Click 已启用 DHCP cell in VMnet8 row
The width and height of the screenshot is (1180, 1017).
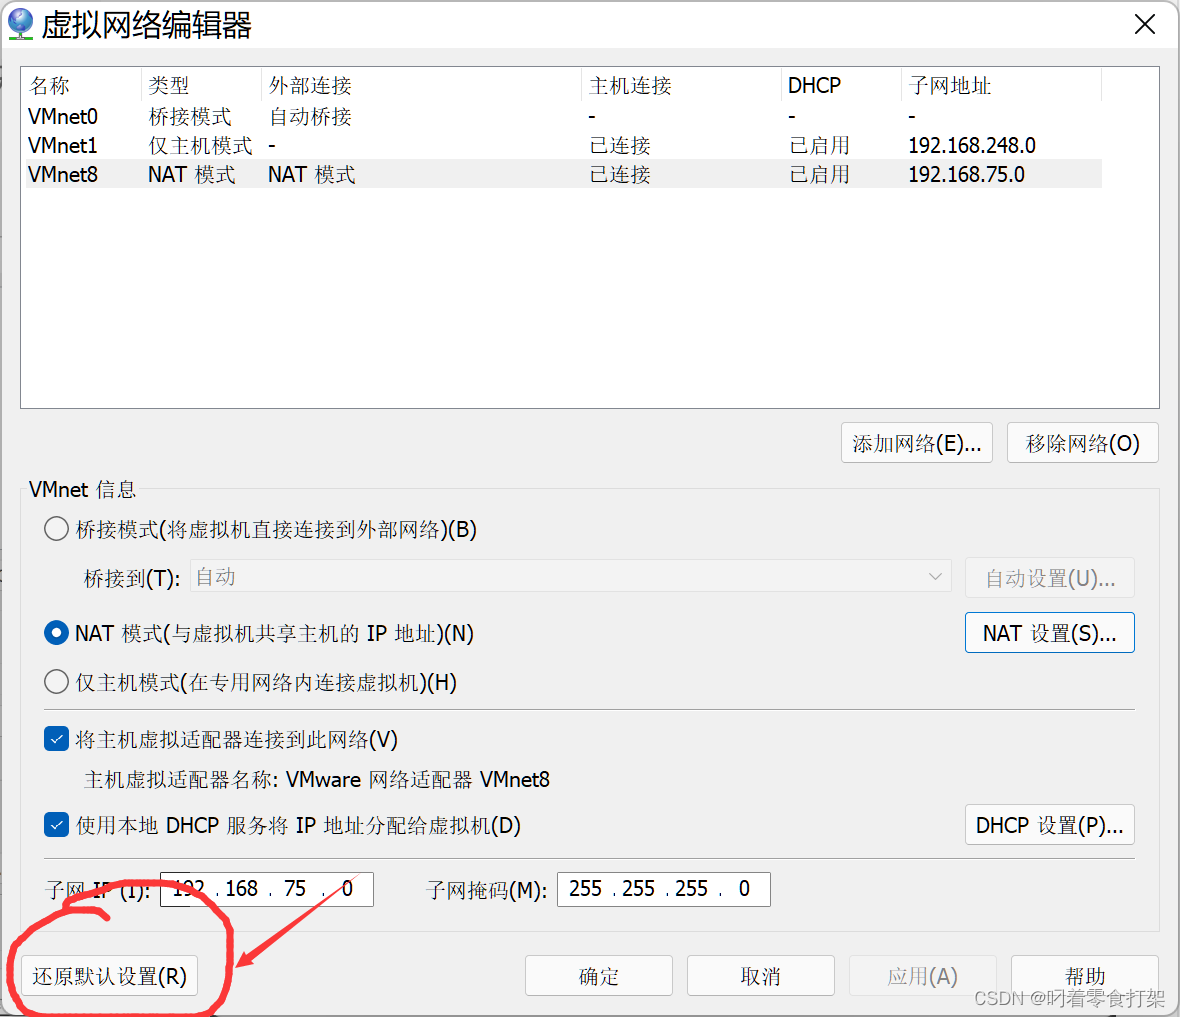820,174
